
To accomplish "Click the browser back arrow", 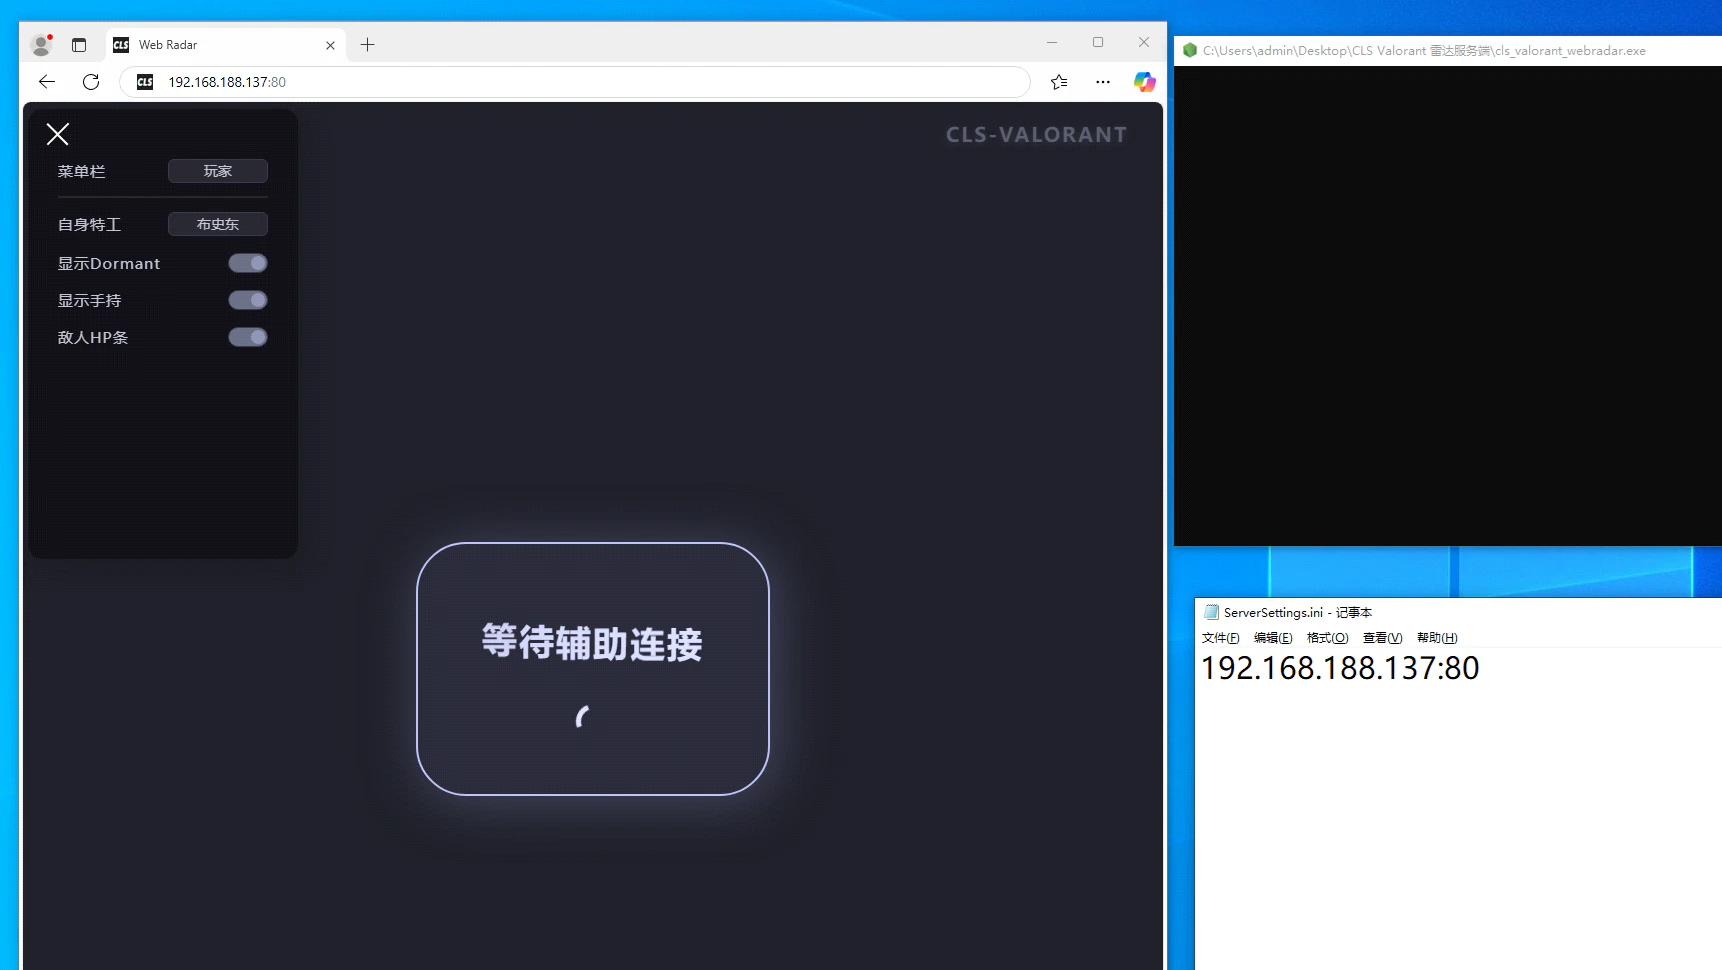I will [47, 82].
